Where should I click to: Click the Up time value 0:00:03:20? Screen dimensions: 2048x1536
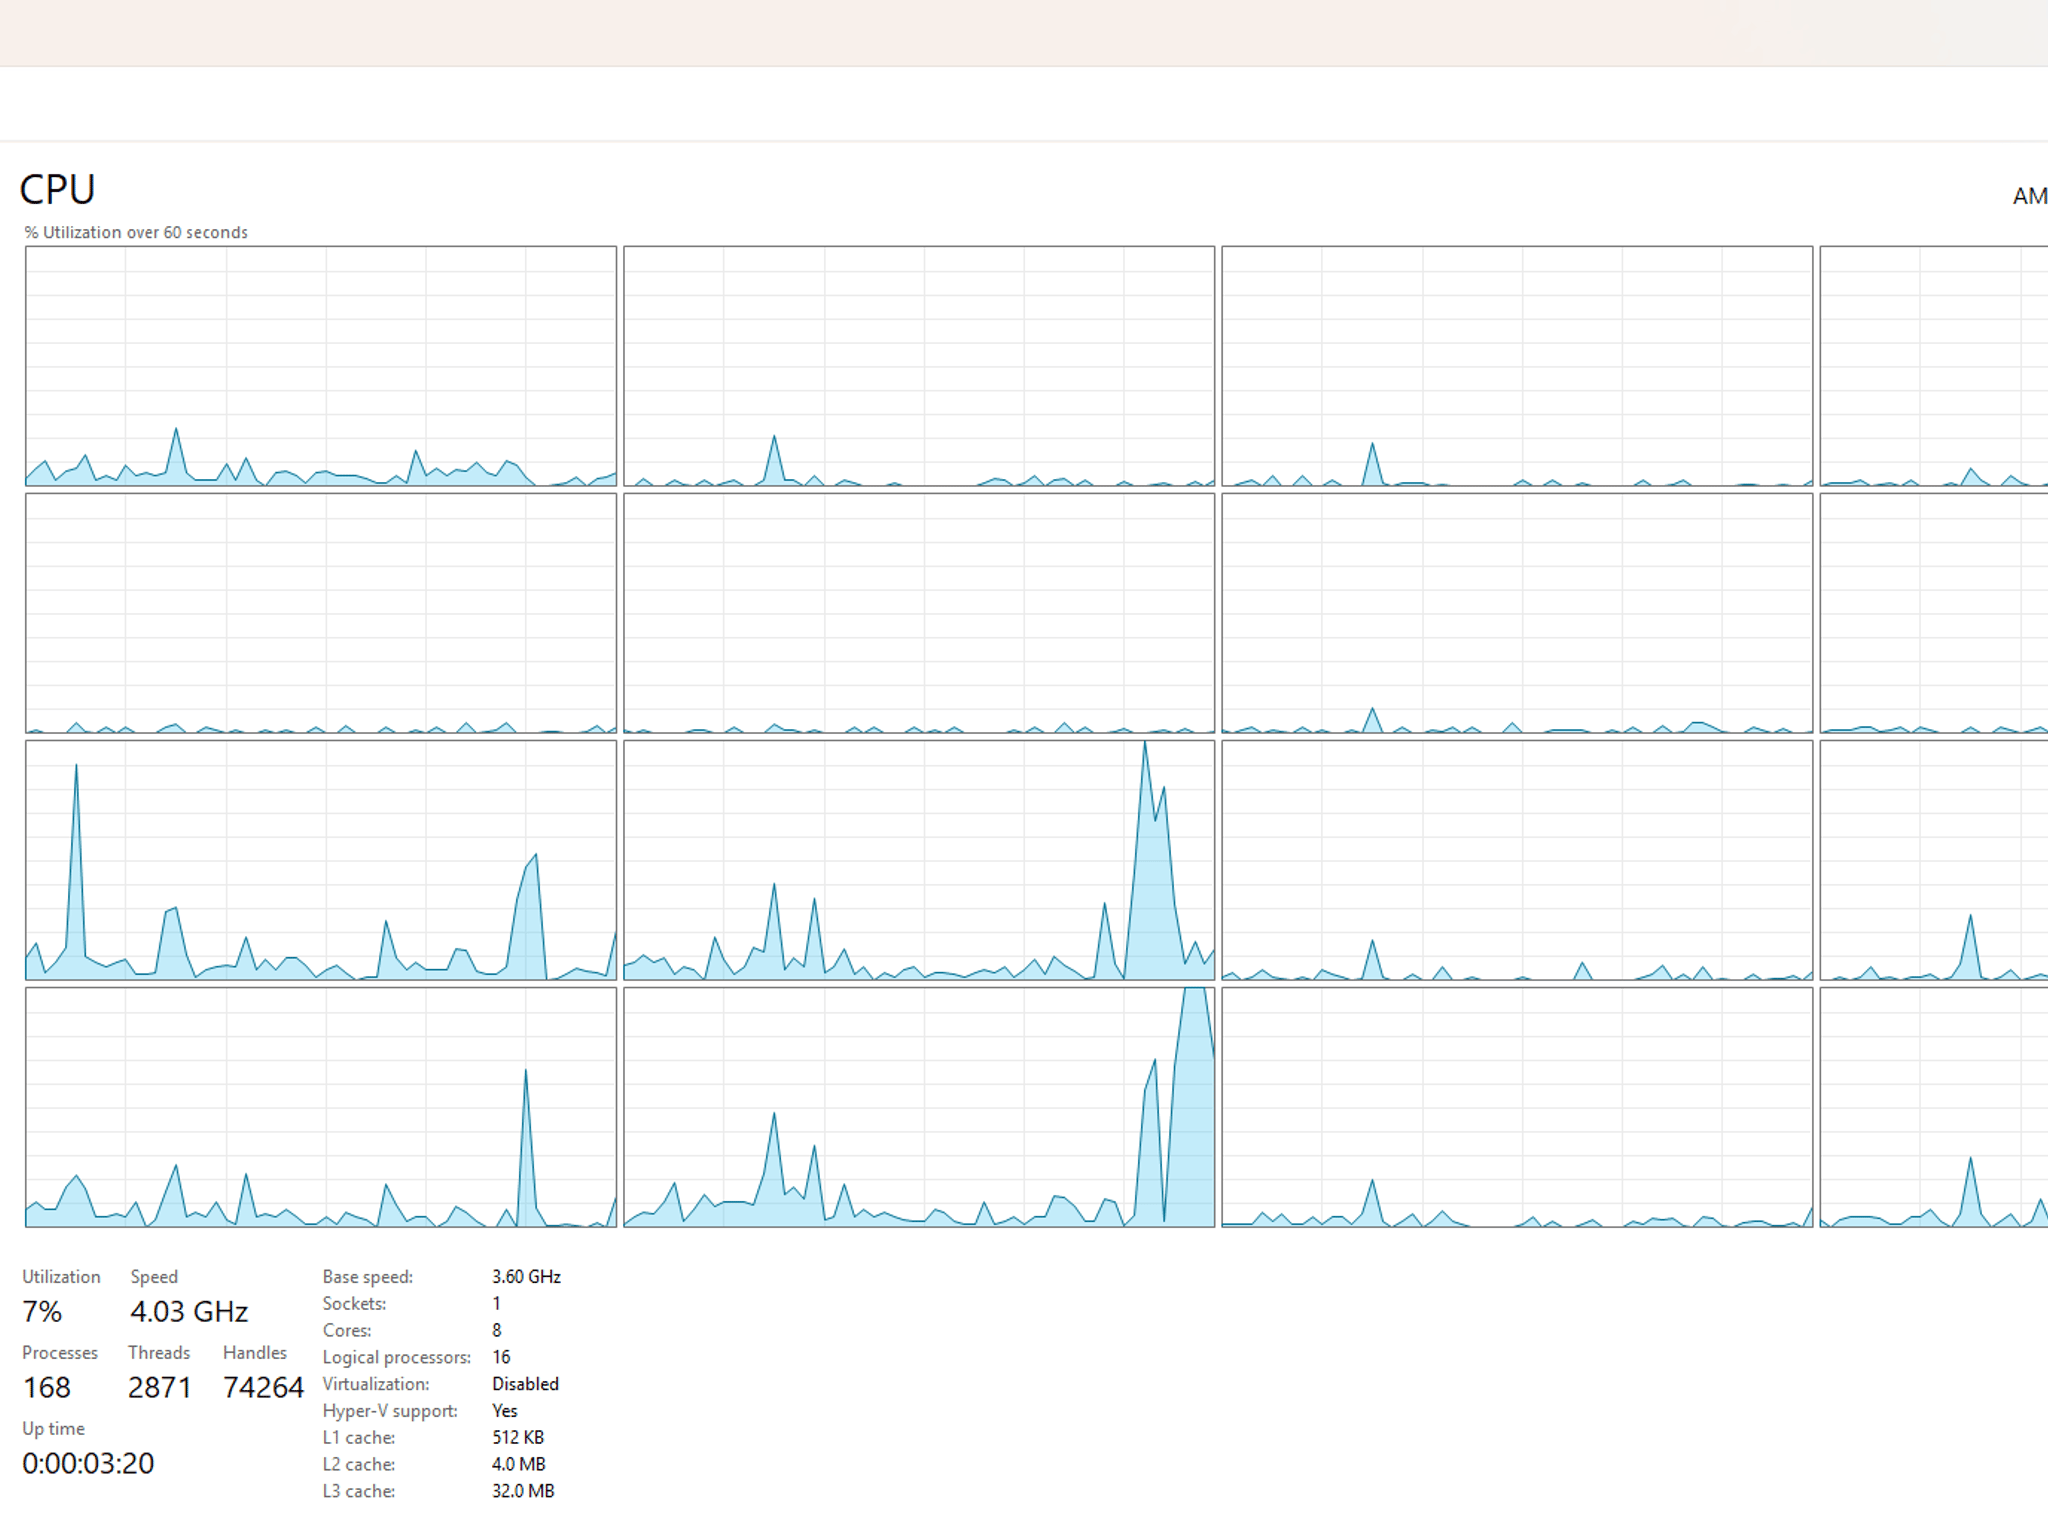click(x=88, y=1463)
